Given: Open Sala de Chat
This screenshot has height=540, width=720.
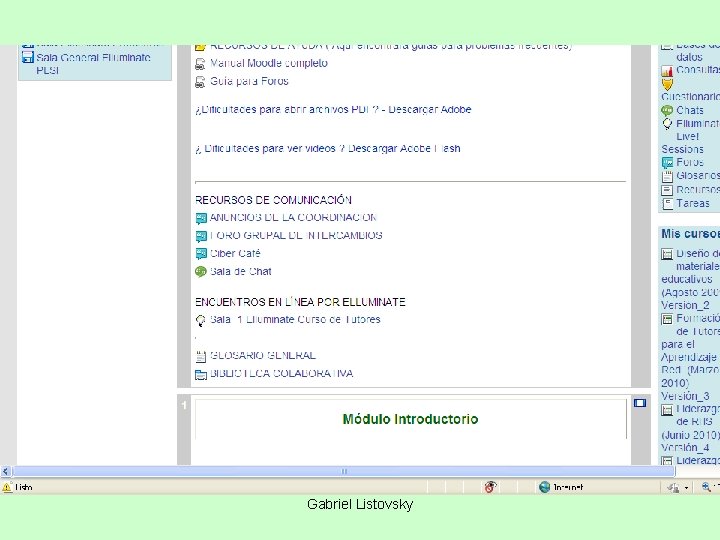Looking at the screenshot, I should 241,271.
